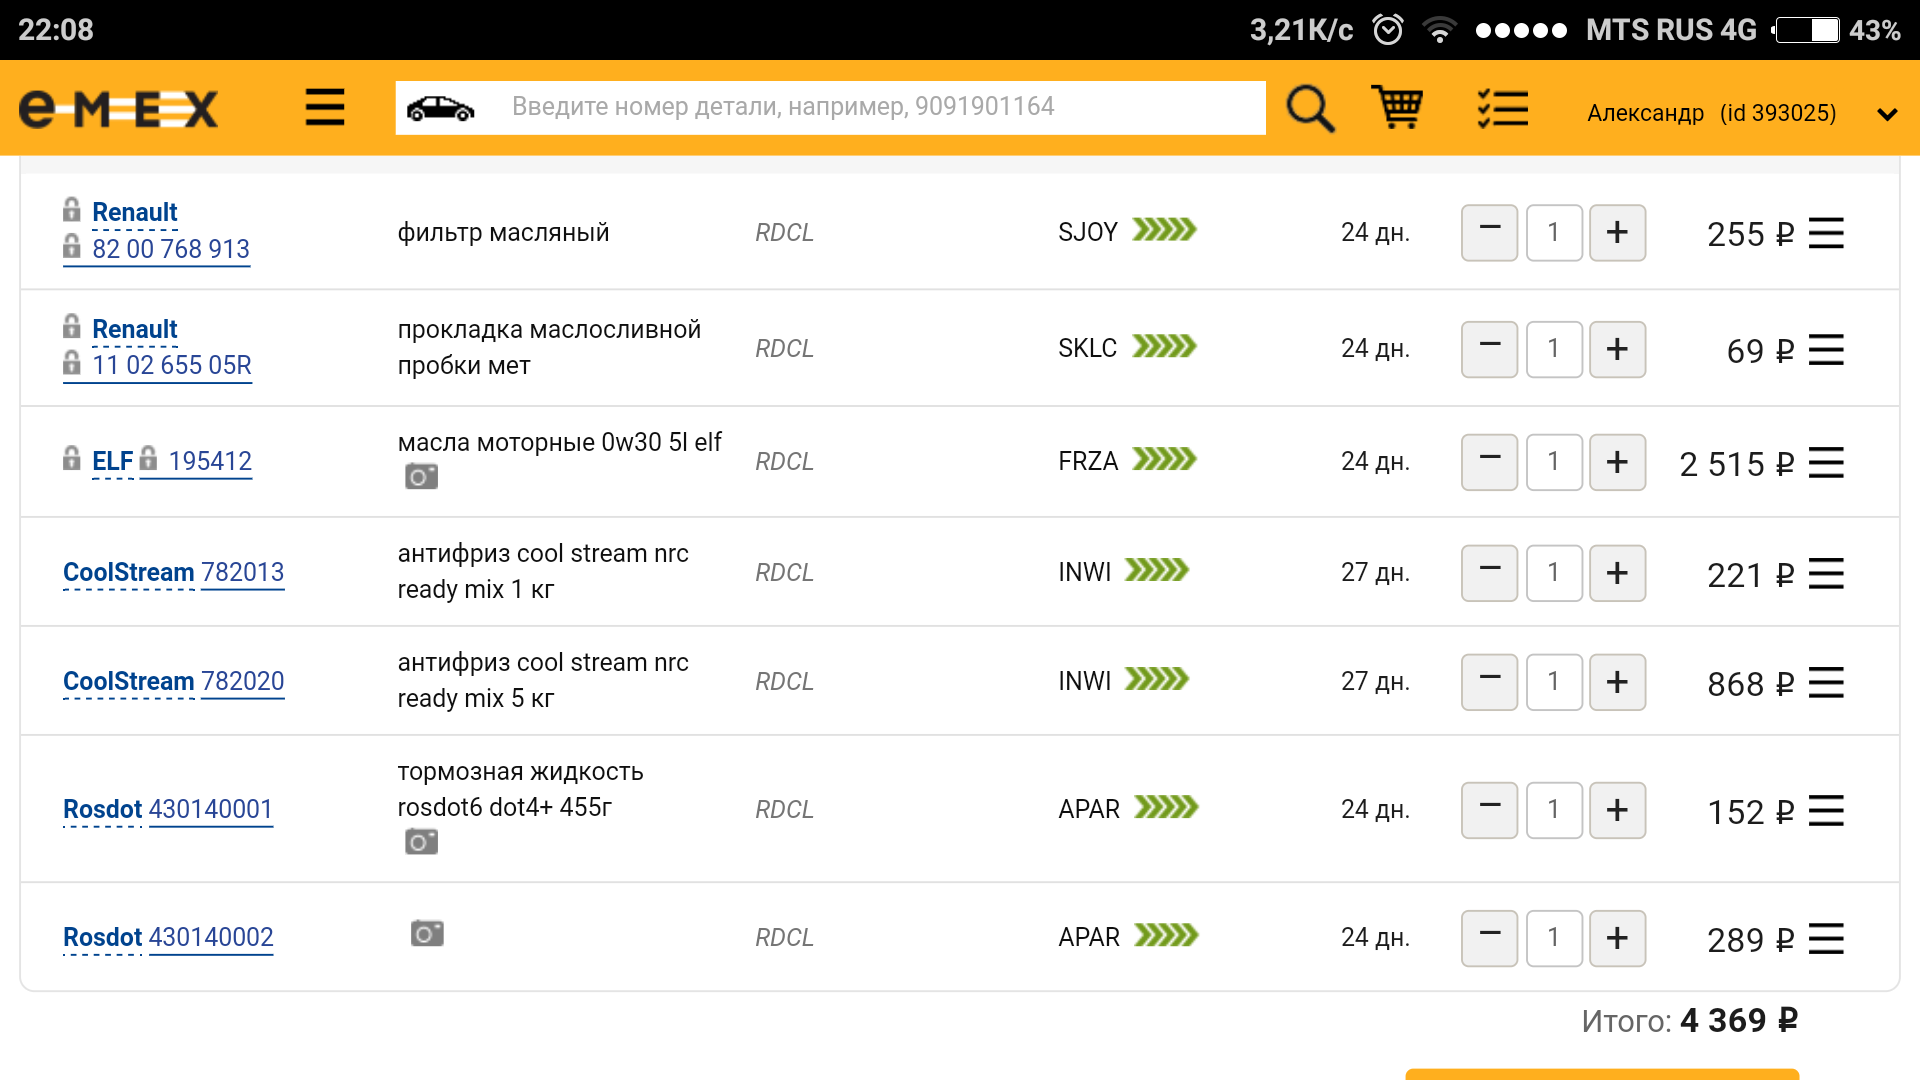This screenshot has height=1080, width=1920.
Task: Tap the battery indicator in status bar
Action: tap(1807, 30)
